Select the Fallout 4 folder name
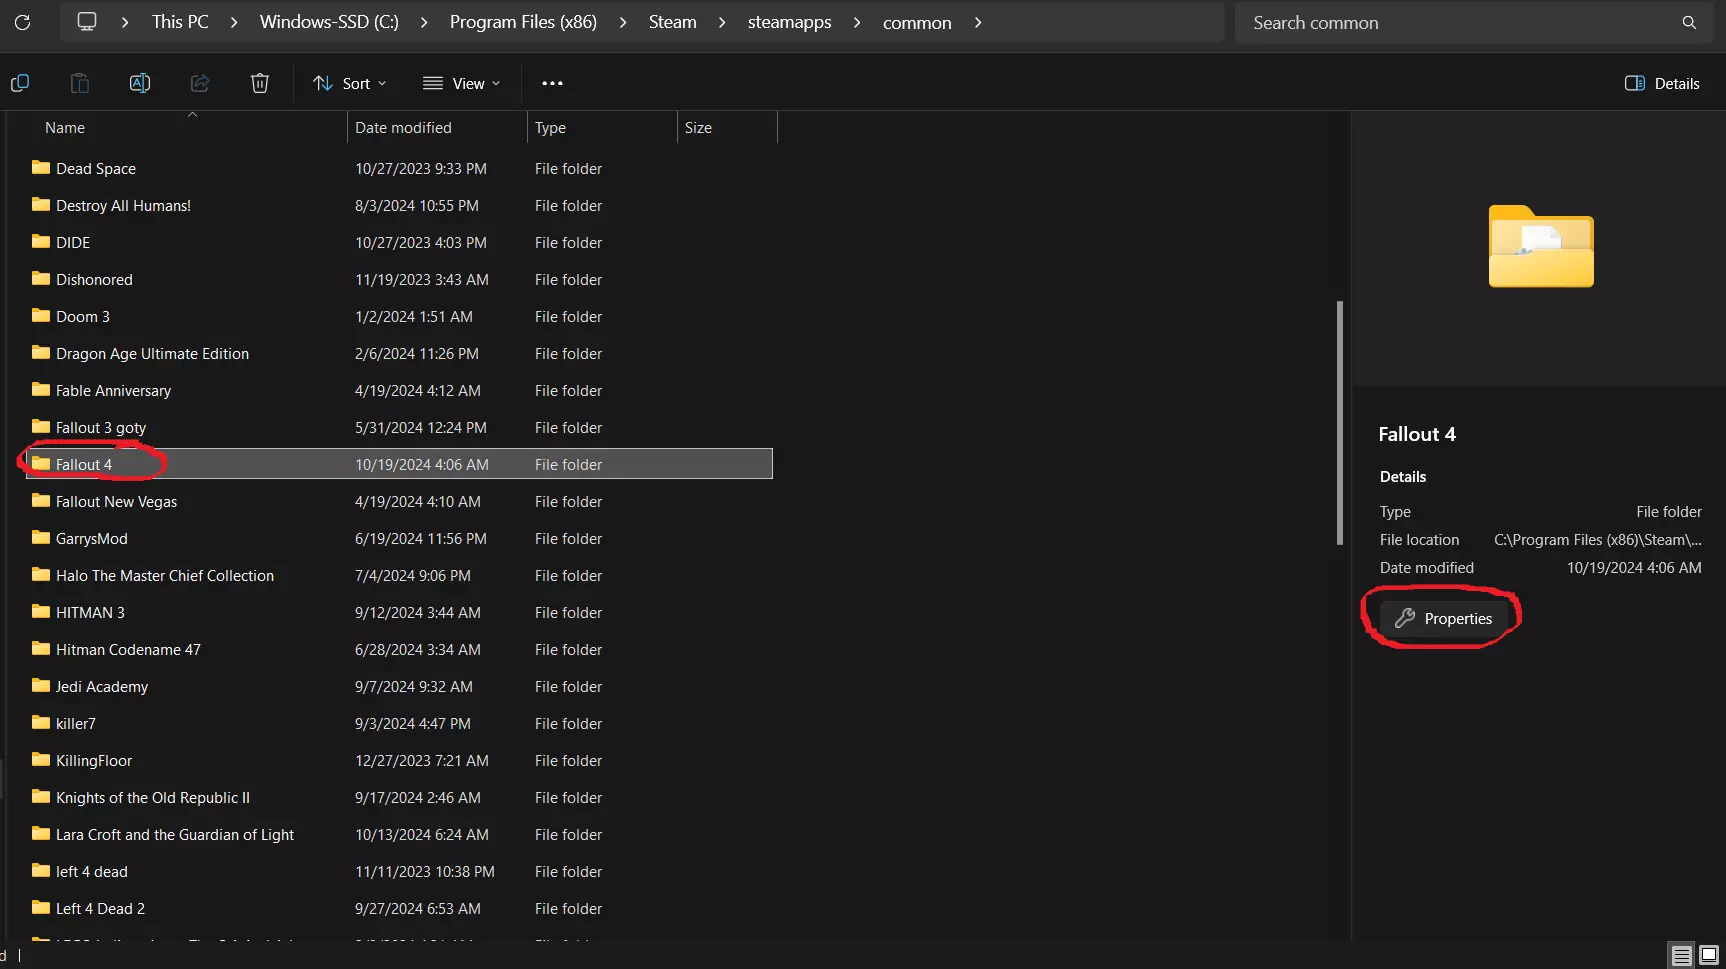The width and height of the screenshot is (1726, 969). pyautogui.click(x=84, y=464)
